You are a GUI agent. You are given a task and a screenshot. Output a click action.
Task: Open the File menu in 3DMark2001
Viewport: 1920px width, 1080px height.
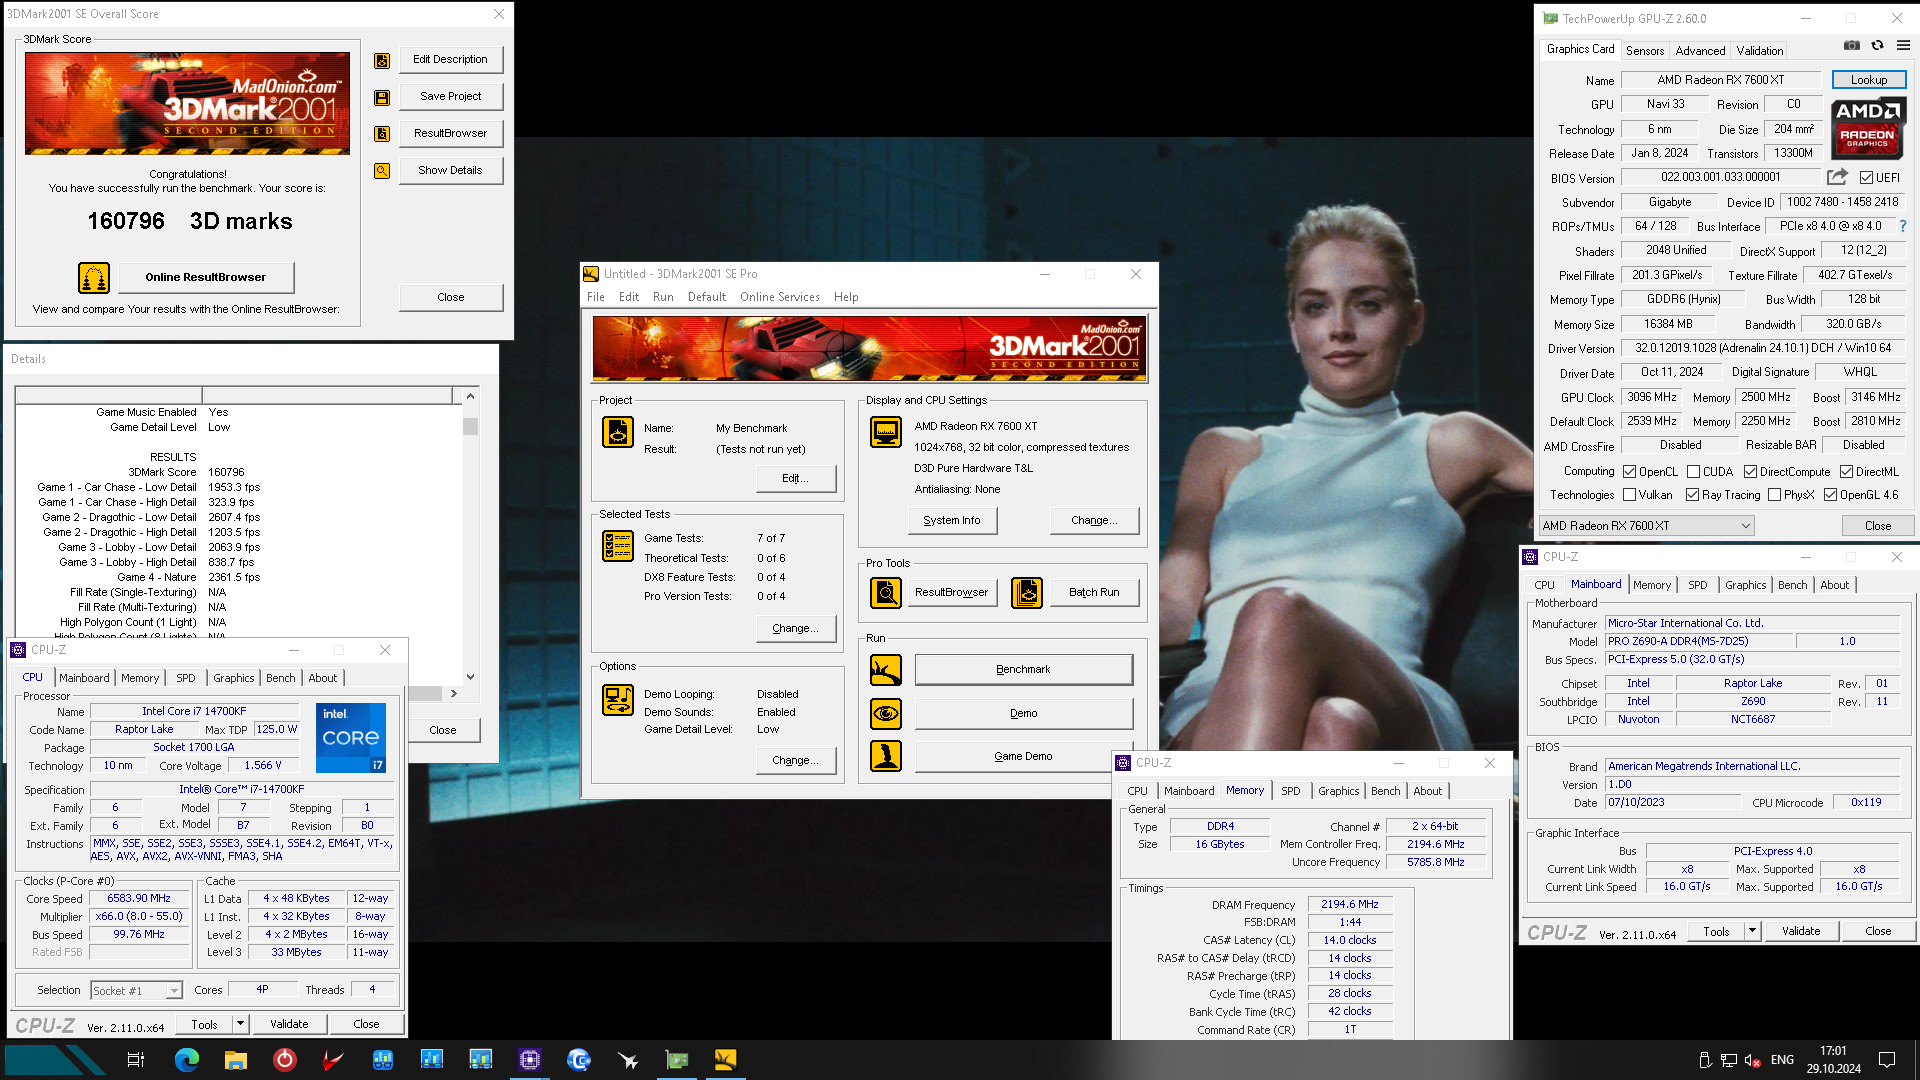tap(596, 297)
